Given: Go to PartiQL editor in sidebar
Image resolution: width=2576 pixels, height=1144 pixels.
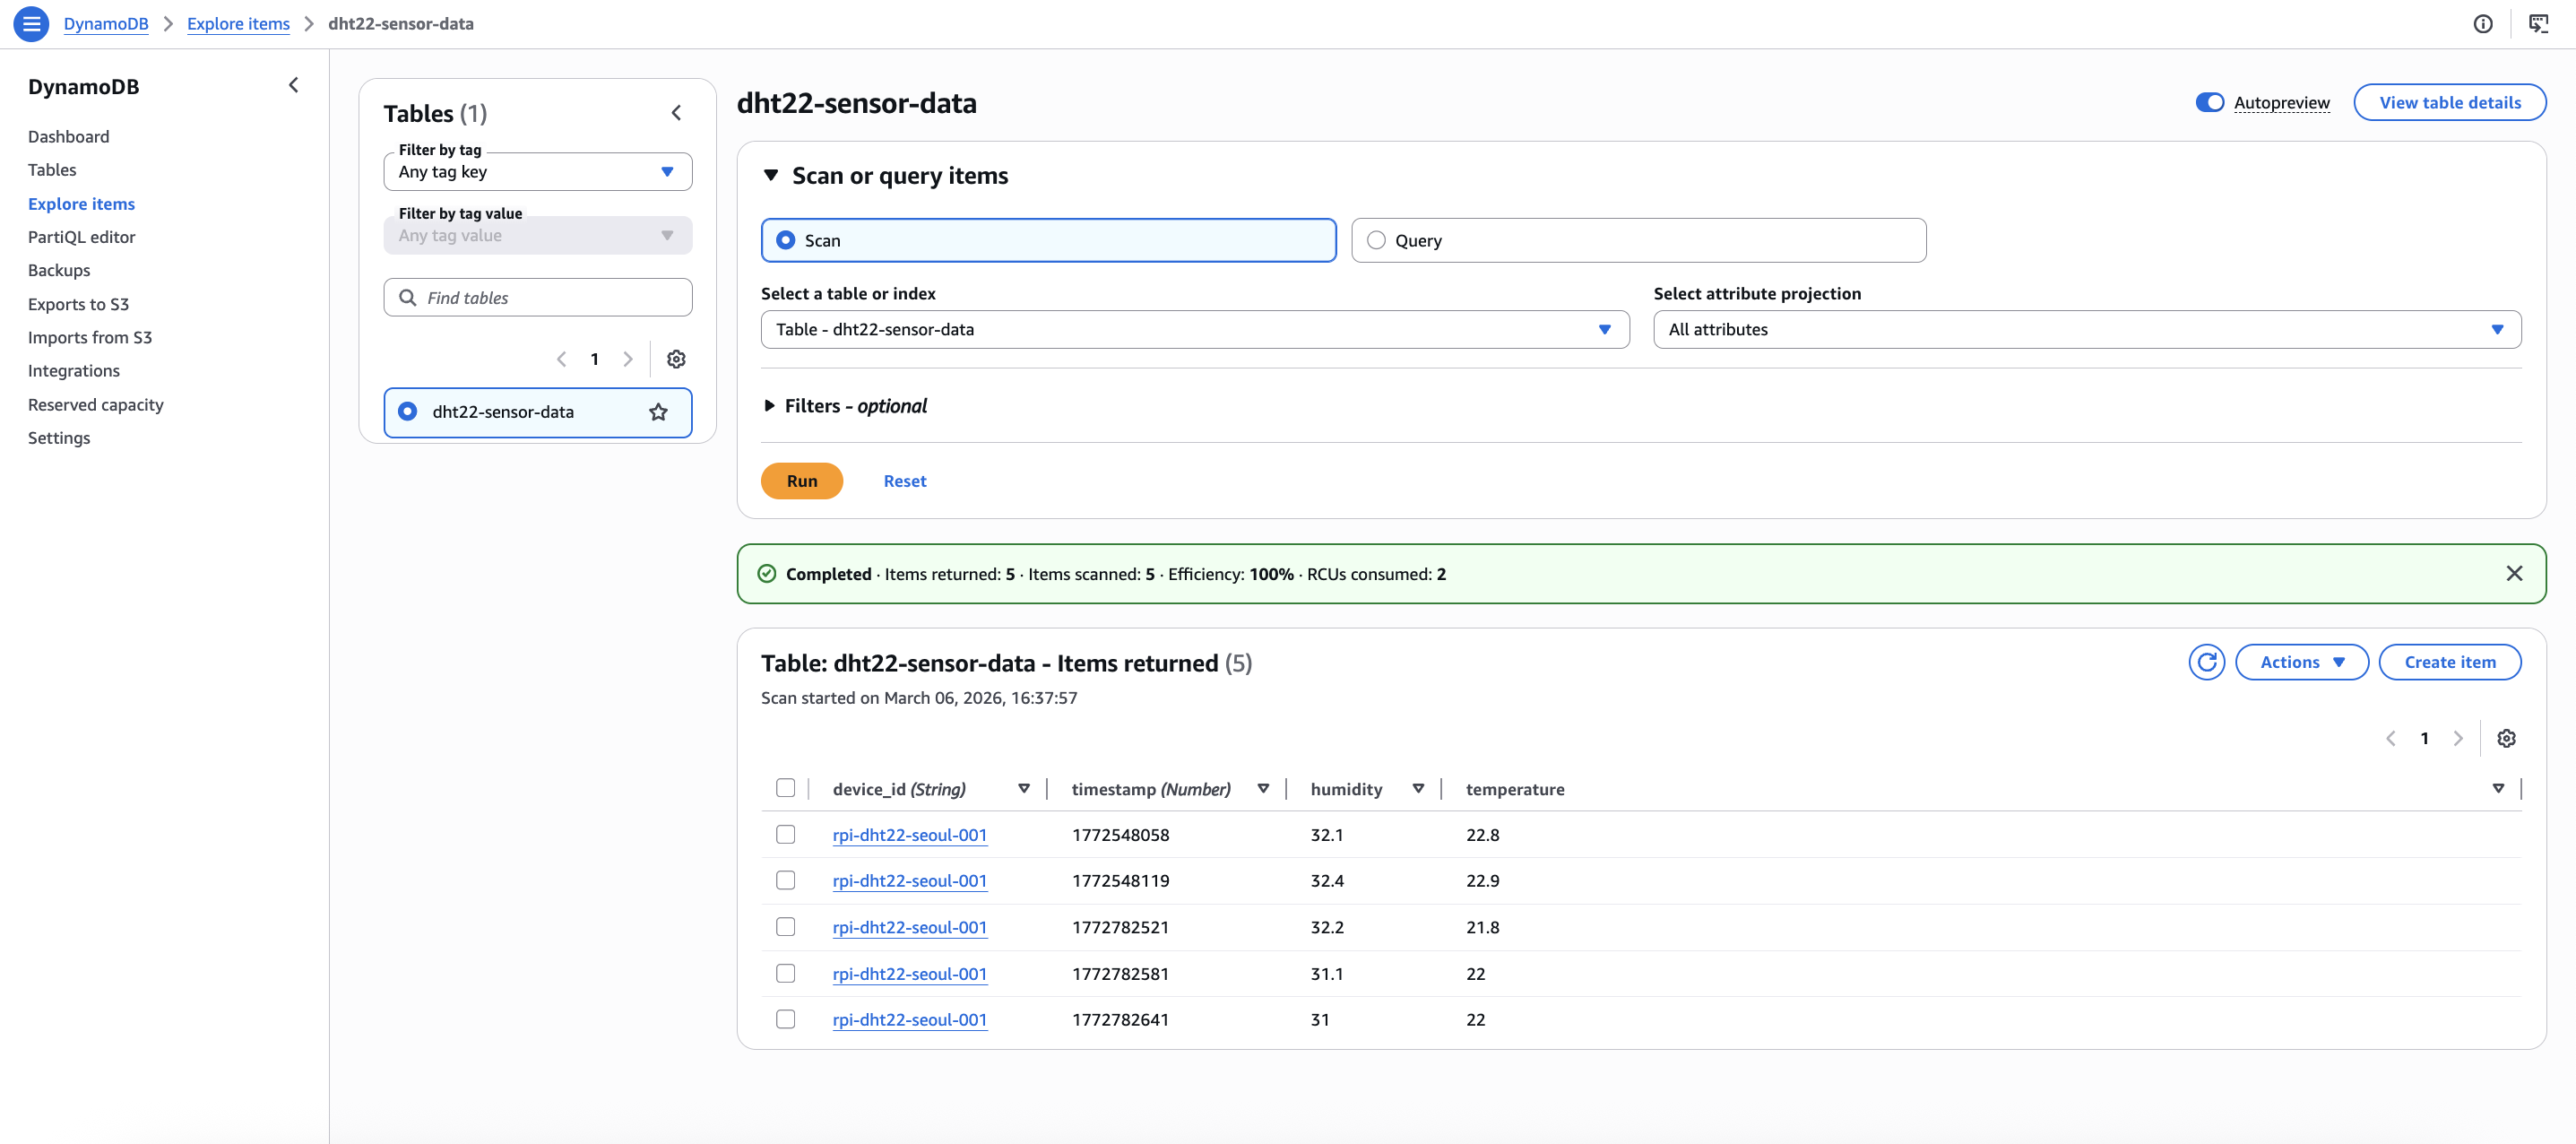Looking at the screenshot, I should pos(81,237).
